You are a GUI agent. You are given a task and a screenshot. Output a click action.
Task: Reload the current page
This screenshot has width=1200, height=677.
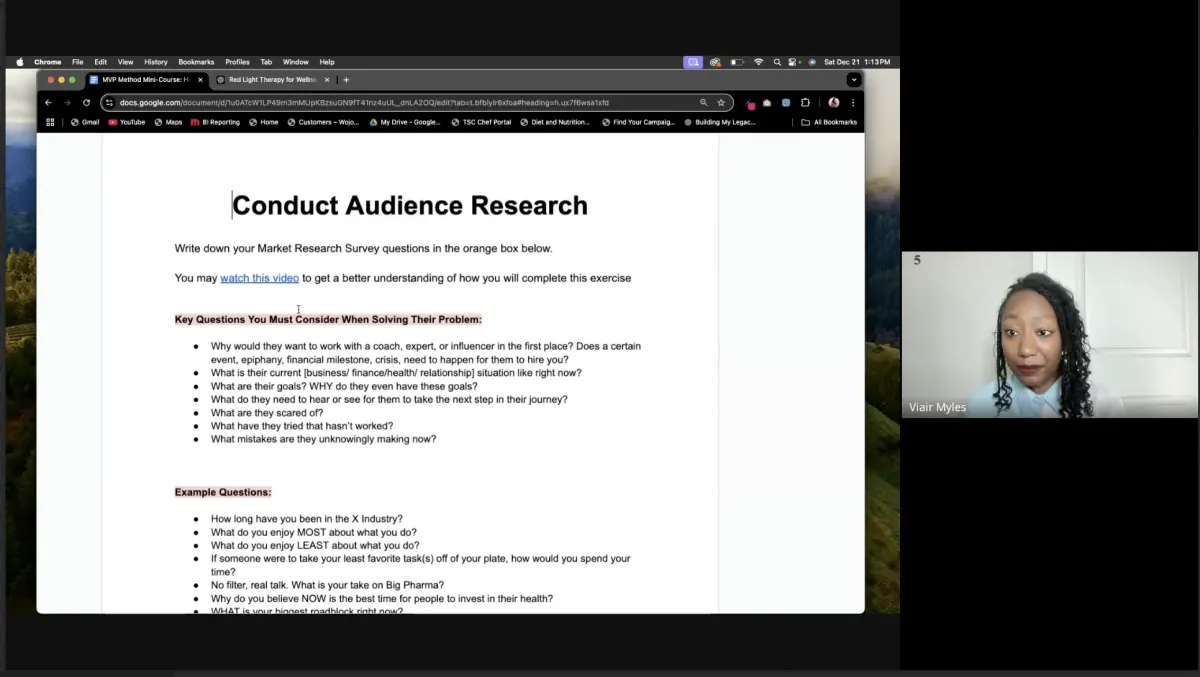[x=86, y=102]
